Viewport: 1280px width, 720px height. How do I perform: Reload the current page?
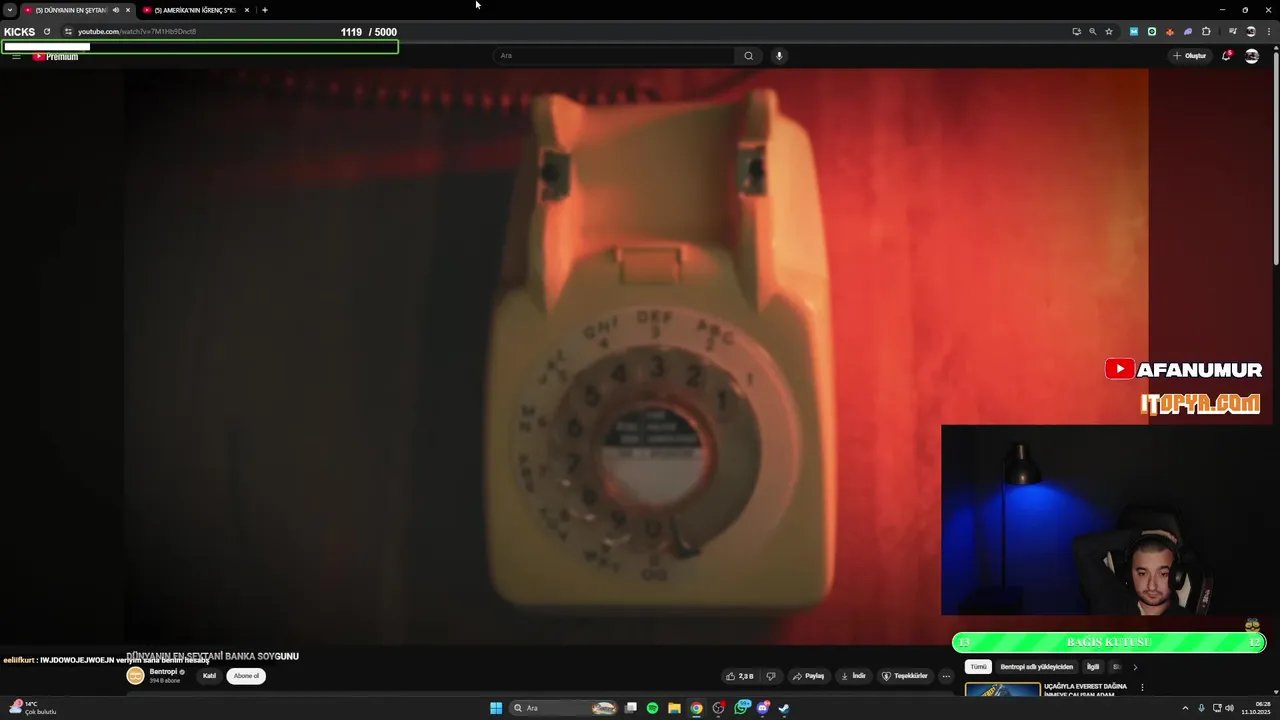coord(47,32)
